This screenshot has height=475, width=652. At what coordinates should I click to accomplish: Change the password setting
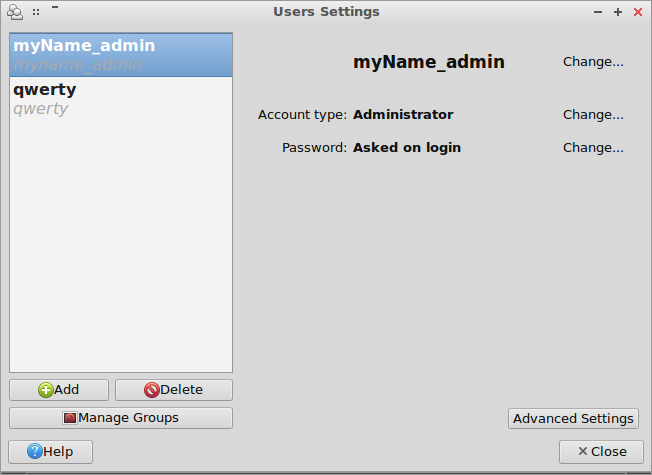coord(593,147)
